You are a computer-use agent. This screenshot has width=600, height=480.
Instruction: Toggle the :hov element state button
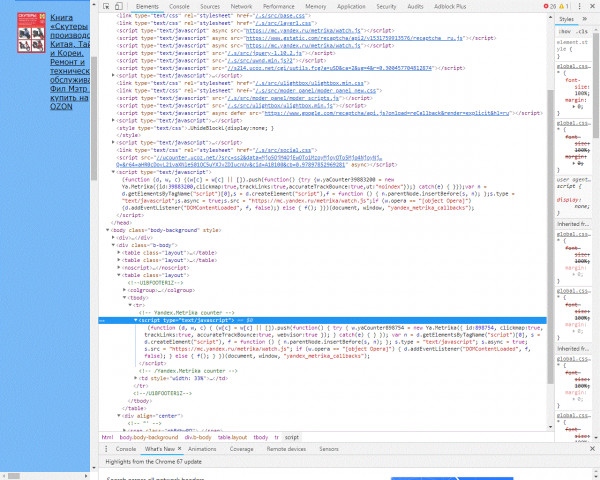coord(565,31)
